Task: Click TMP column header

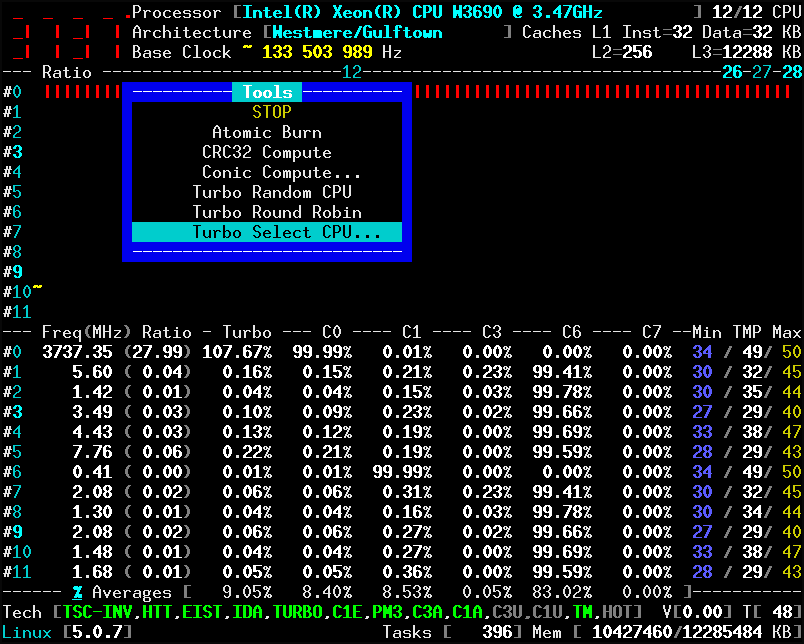Action: click(x=747, y=332)
